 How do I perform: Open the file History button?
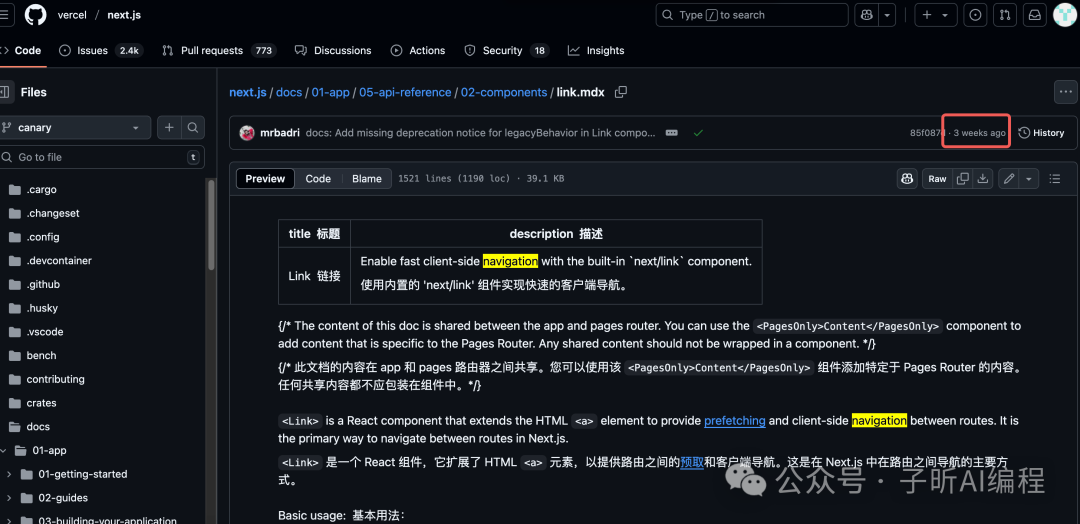click(1041, 133)
